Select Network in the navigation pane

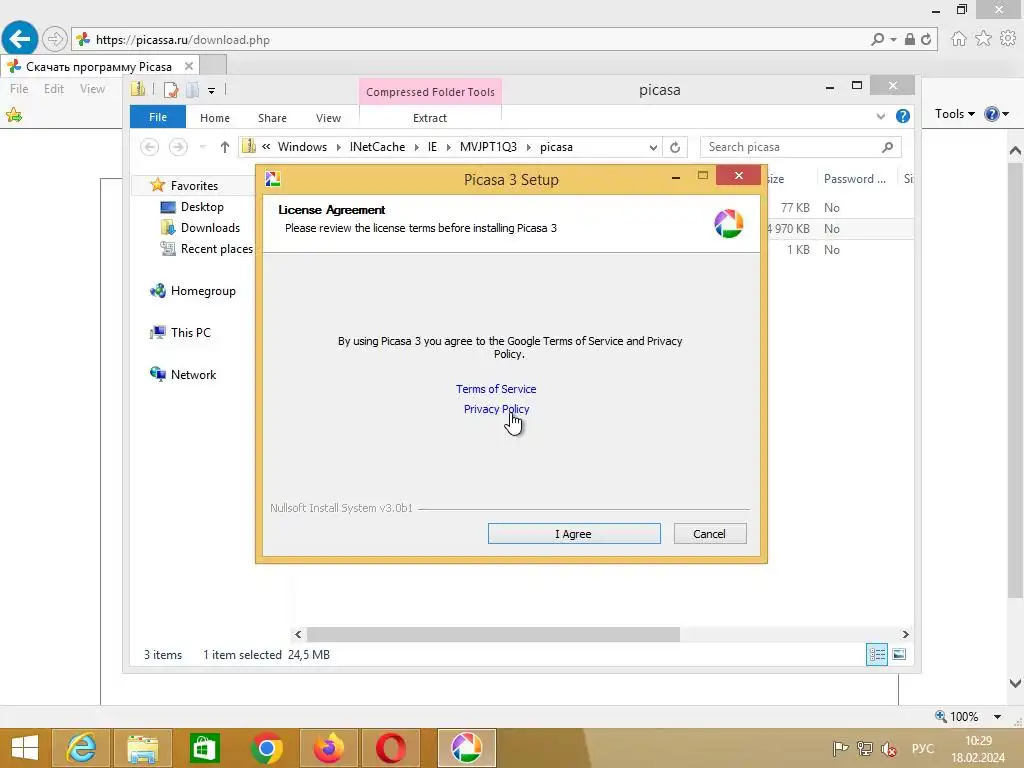coord(193,375)
